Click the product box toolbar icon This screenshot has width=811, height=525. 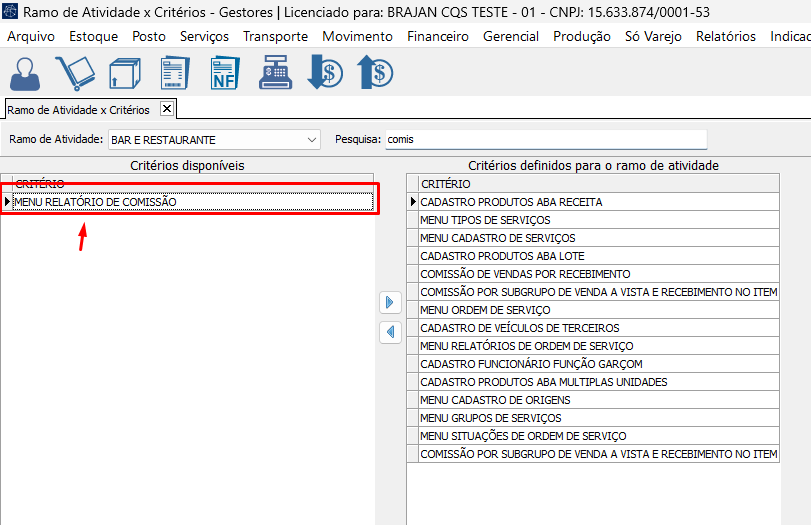124,73
